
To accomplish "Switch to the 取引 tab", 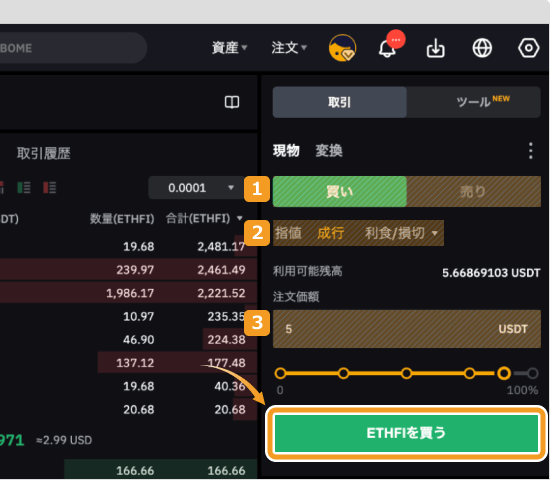I will [340, 102].
